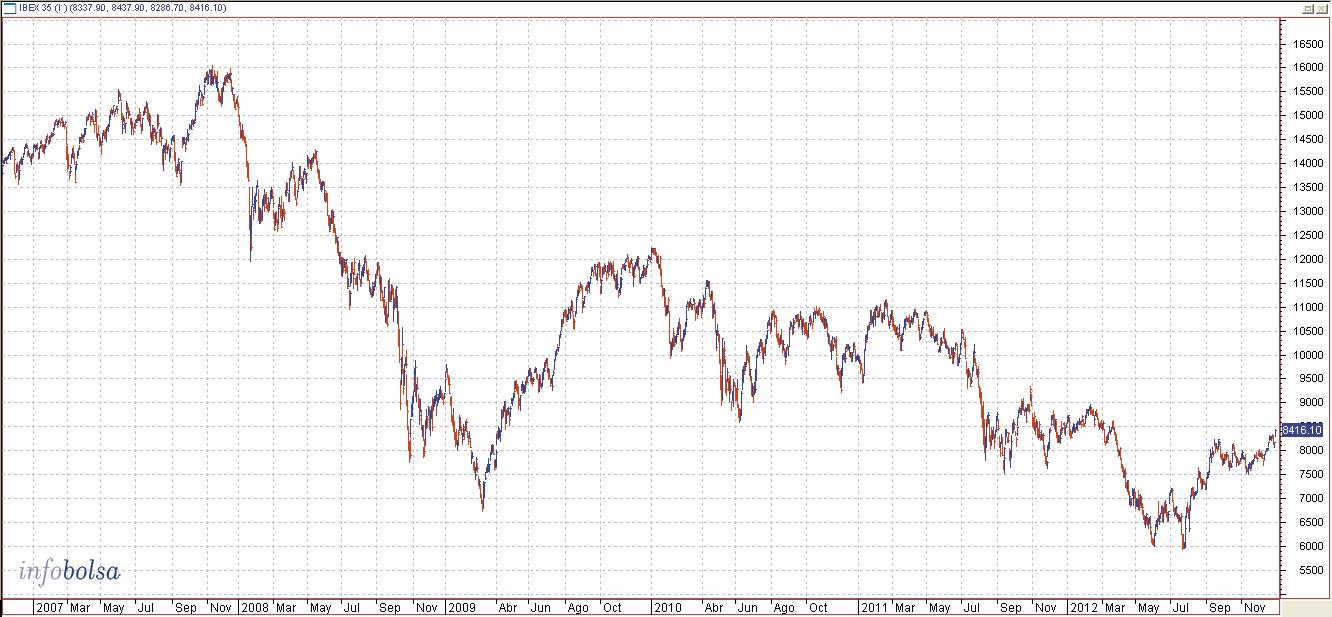Maximize the IBEX 35 chart window
Viewport: 1332px width, 617px height.
1308,8
